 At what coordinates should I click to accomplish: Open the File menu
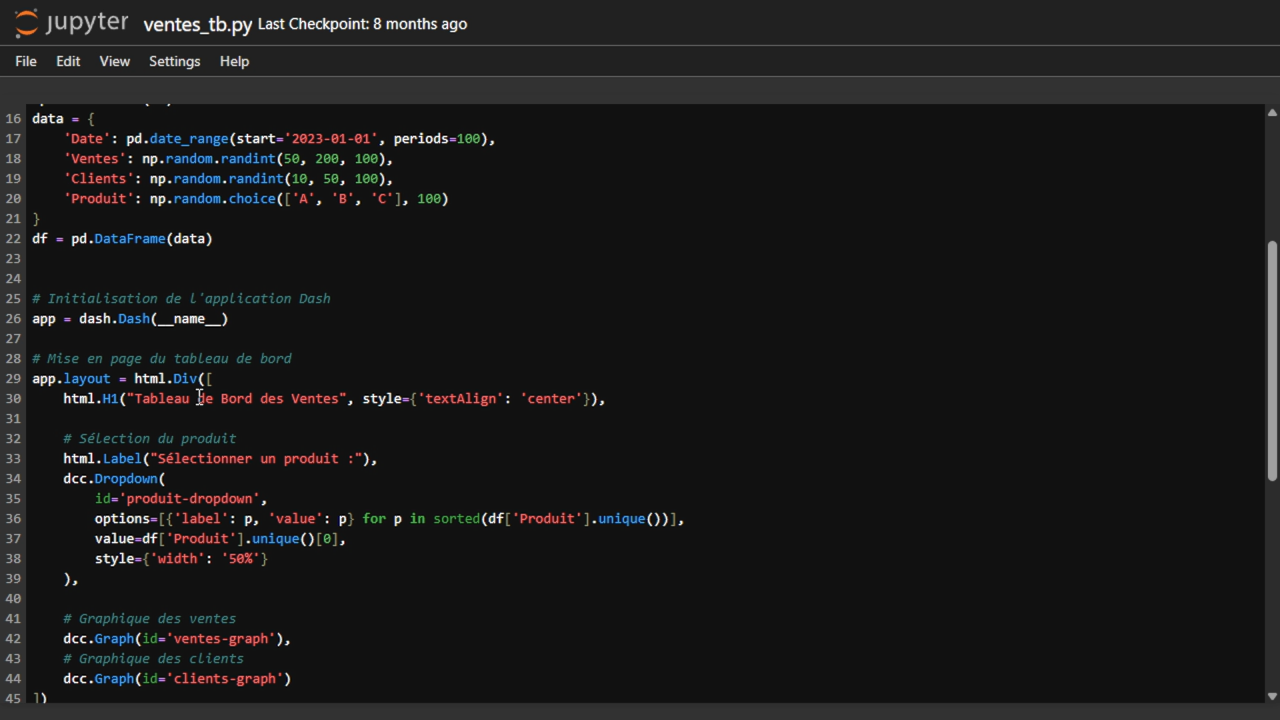click(x=26, y=61)
